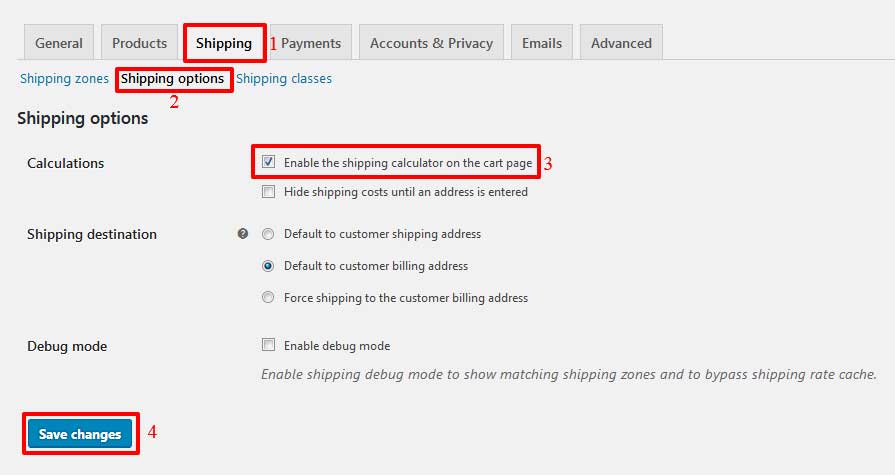The height and width of the screenshot is (475, 895).
Task: Enable Hide shipping costs until address entered
Action: click(268, 191)
